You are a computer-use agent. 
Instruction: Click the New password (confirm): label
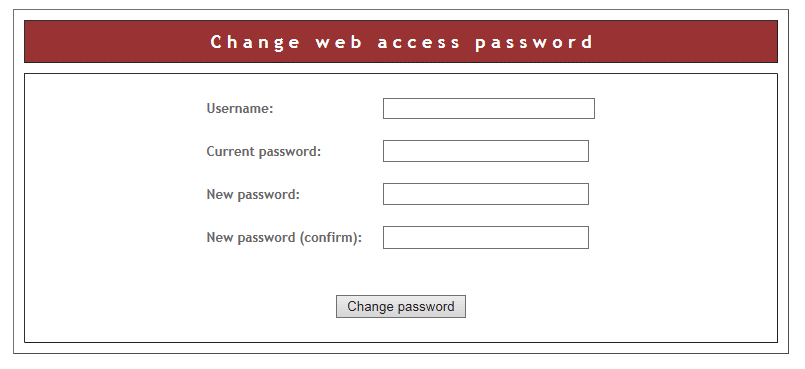pos(284,238)
